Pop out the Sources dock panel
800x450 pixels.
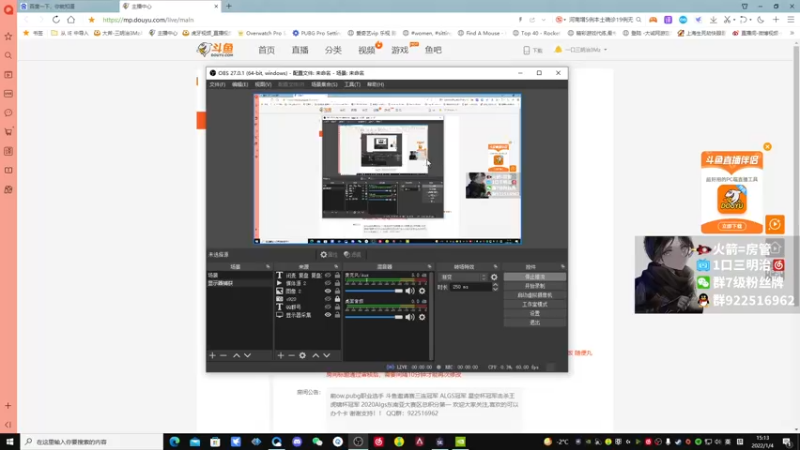(x=336, y=266)
